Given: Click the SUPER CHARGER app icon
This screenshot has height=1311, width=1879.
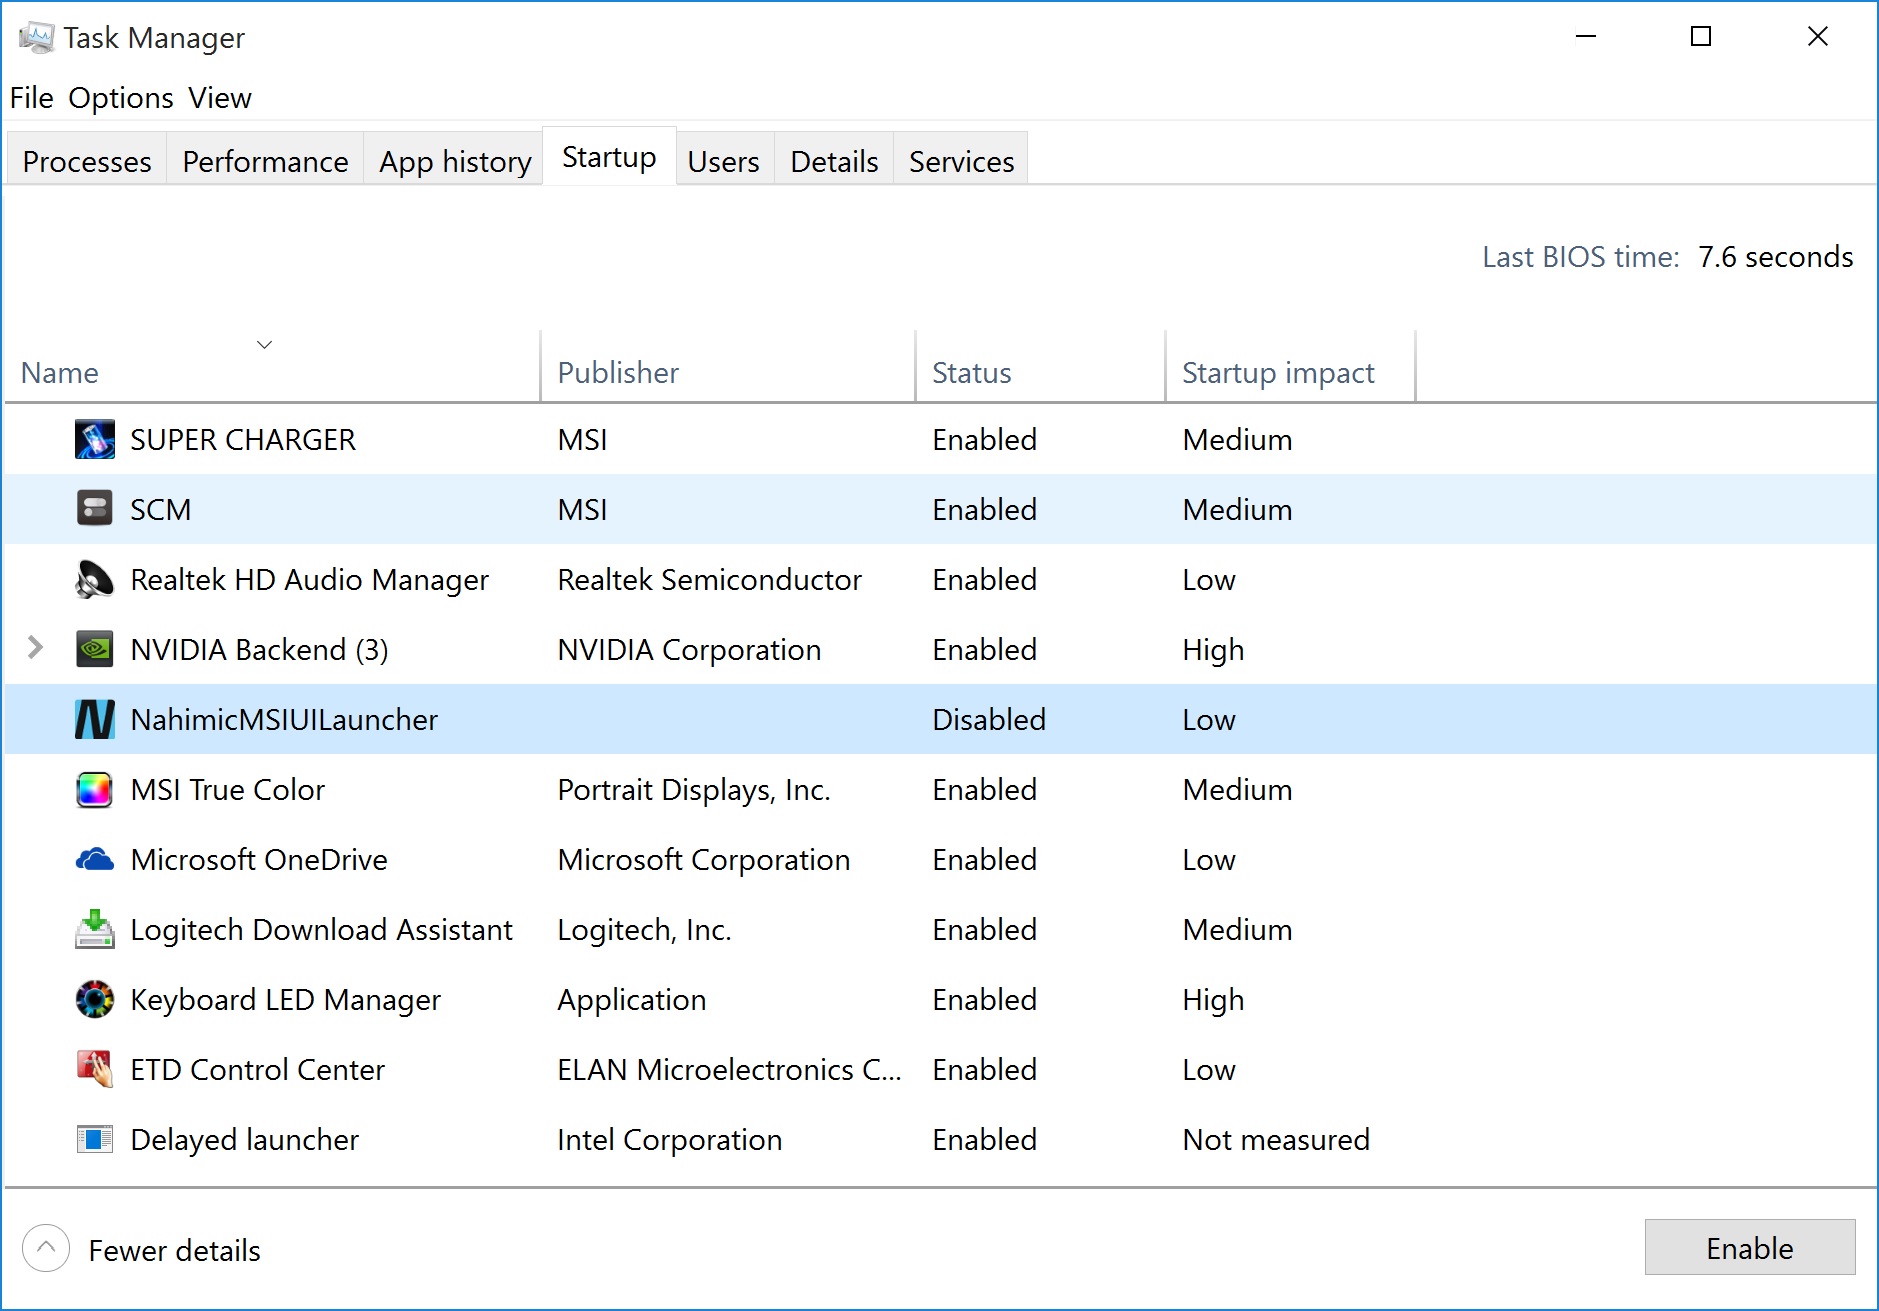Looking at the screenshot, I should click(x=95, y=440).
